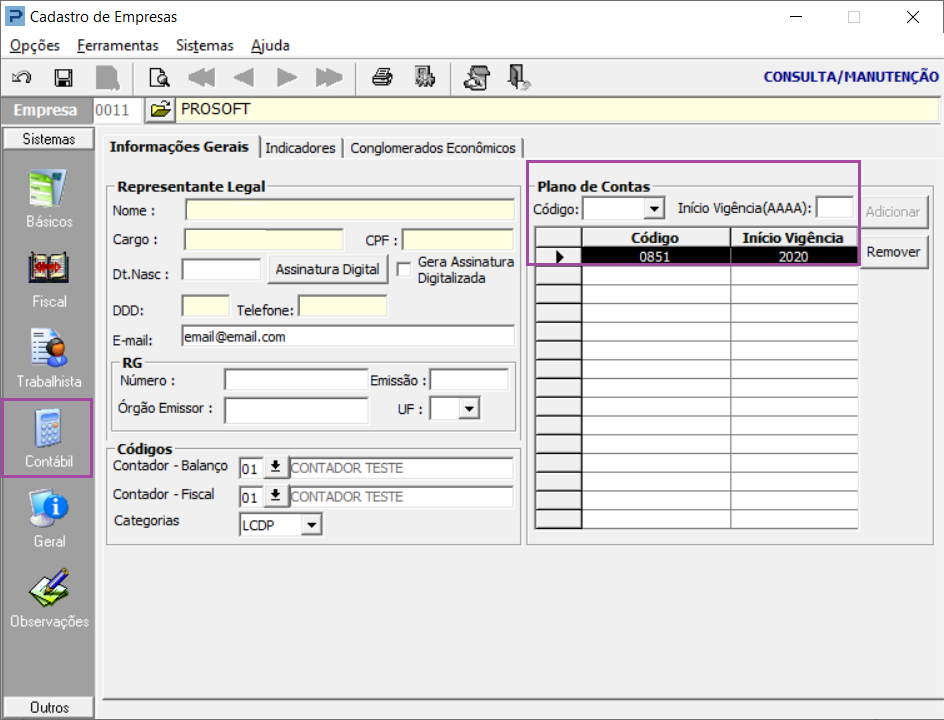Click the PROSOFT company name field

coord(556,110)
